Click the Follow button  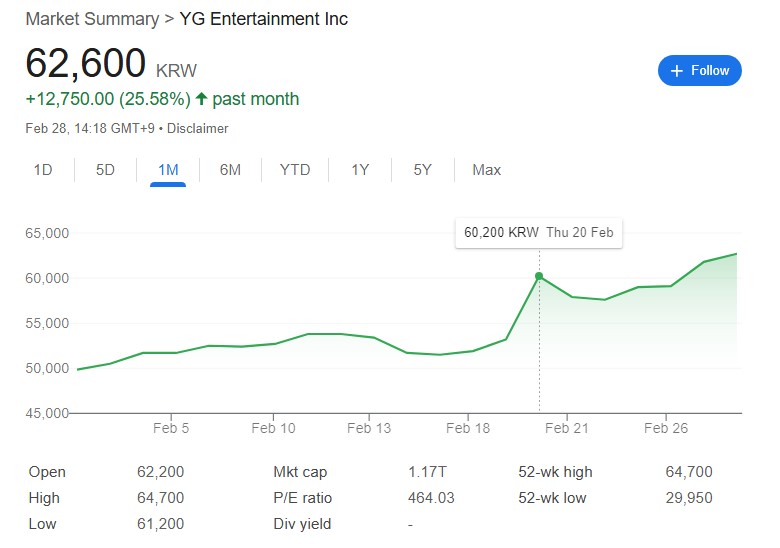point(699,70)
